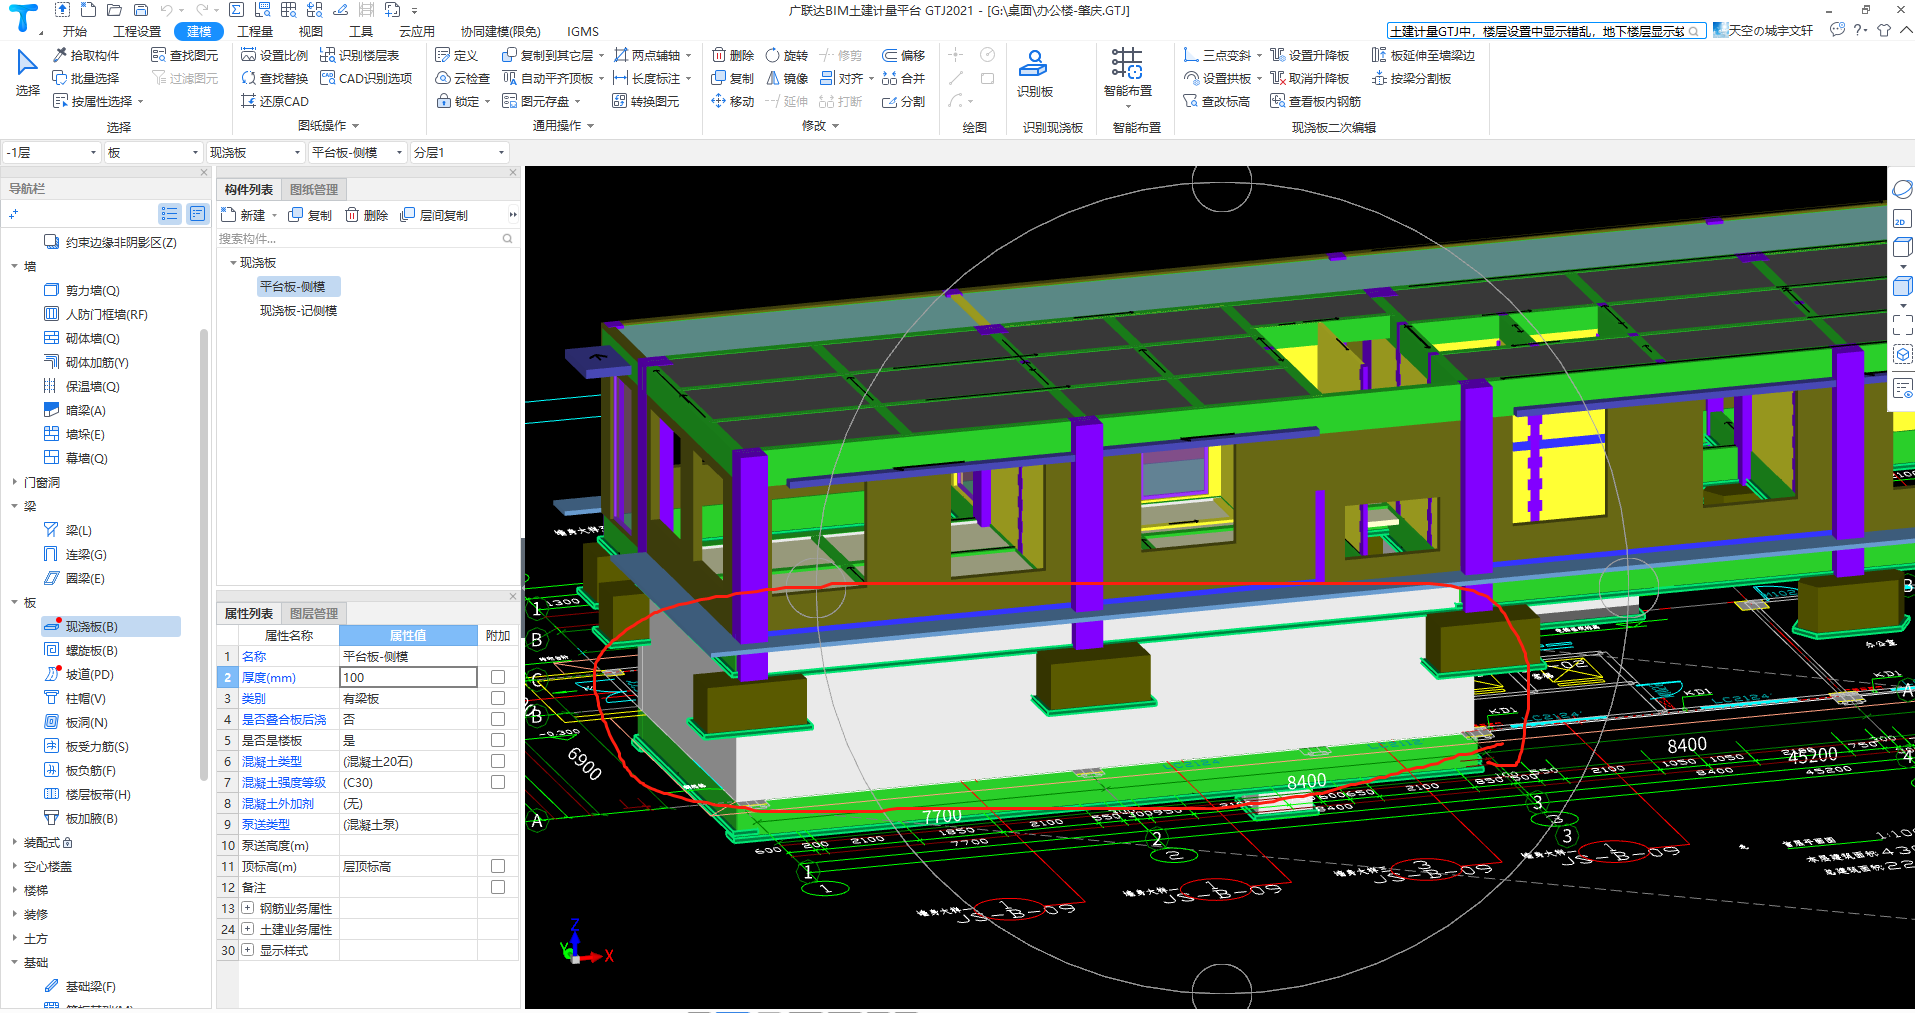Click the 偏移 offset tool
This screenshot has width=1915, height=1013.
[904, 55]
